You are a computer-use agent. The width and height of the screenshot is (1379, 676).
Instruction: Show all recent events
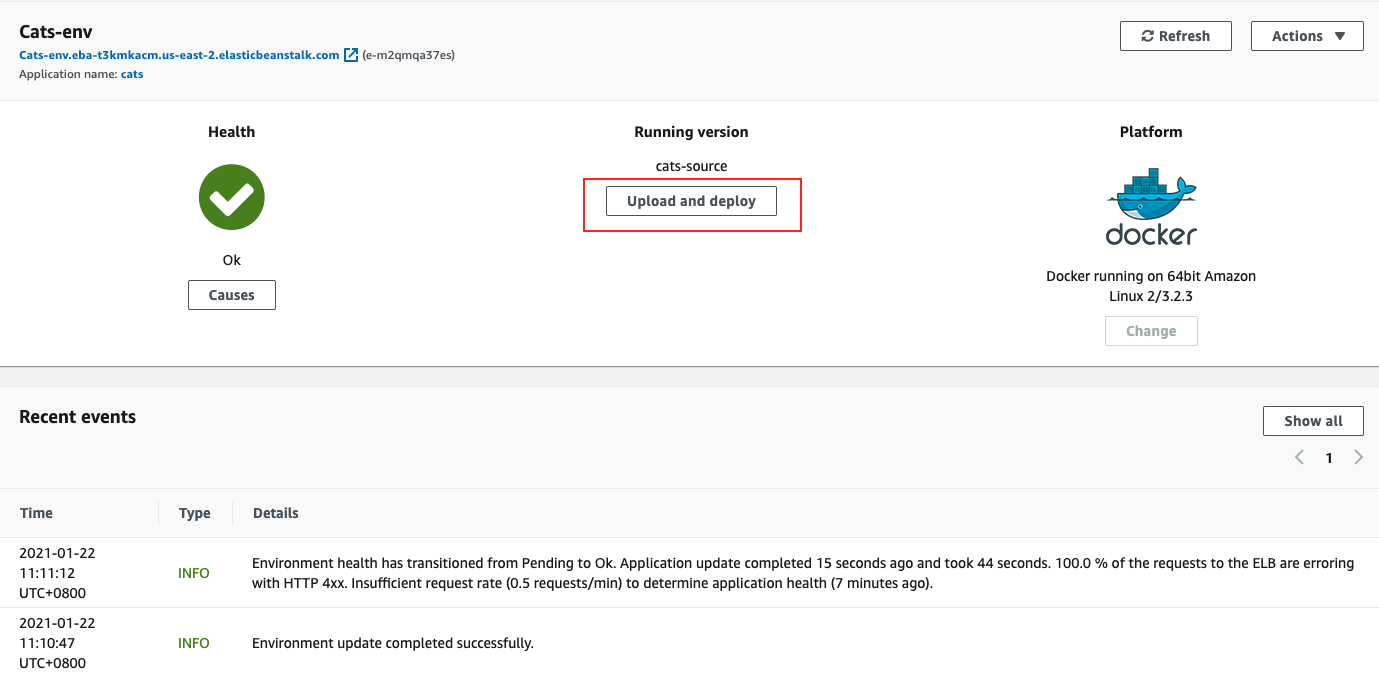click(1312, 421)
